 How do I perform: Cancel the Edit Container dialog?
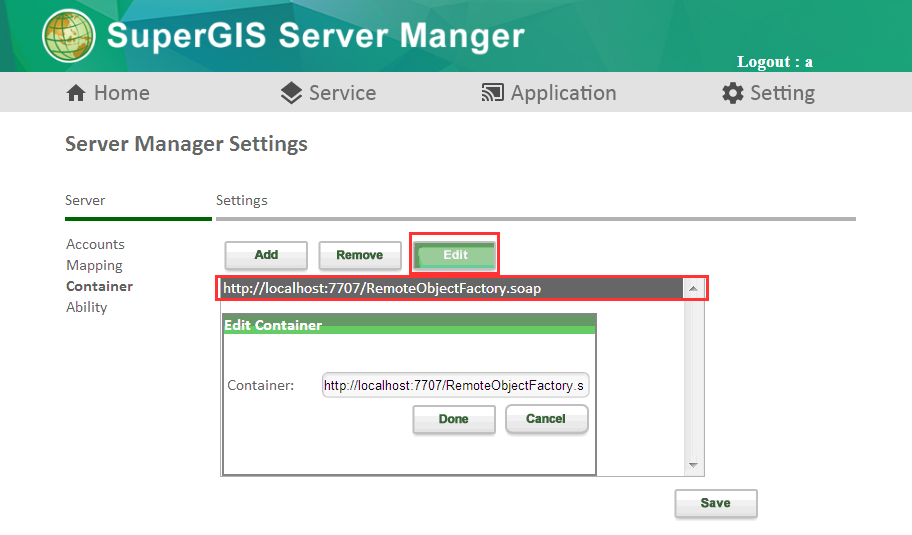click(x=546, y=419)
